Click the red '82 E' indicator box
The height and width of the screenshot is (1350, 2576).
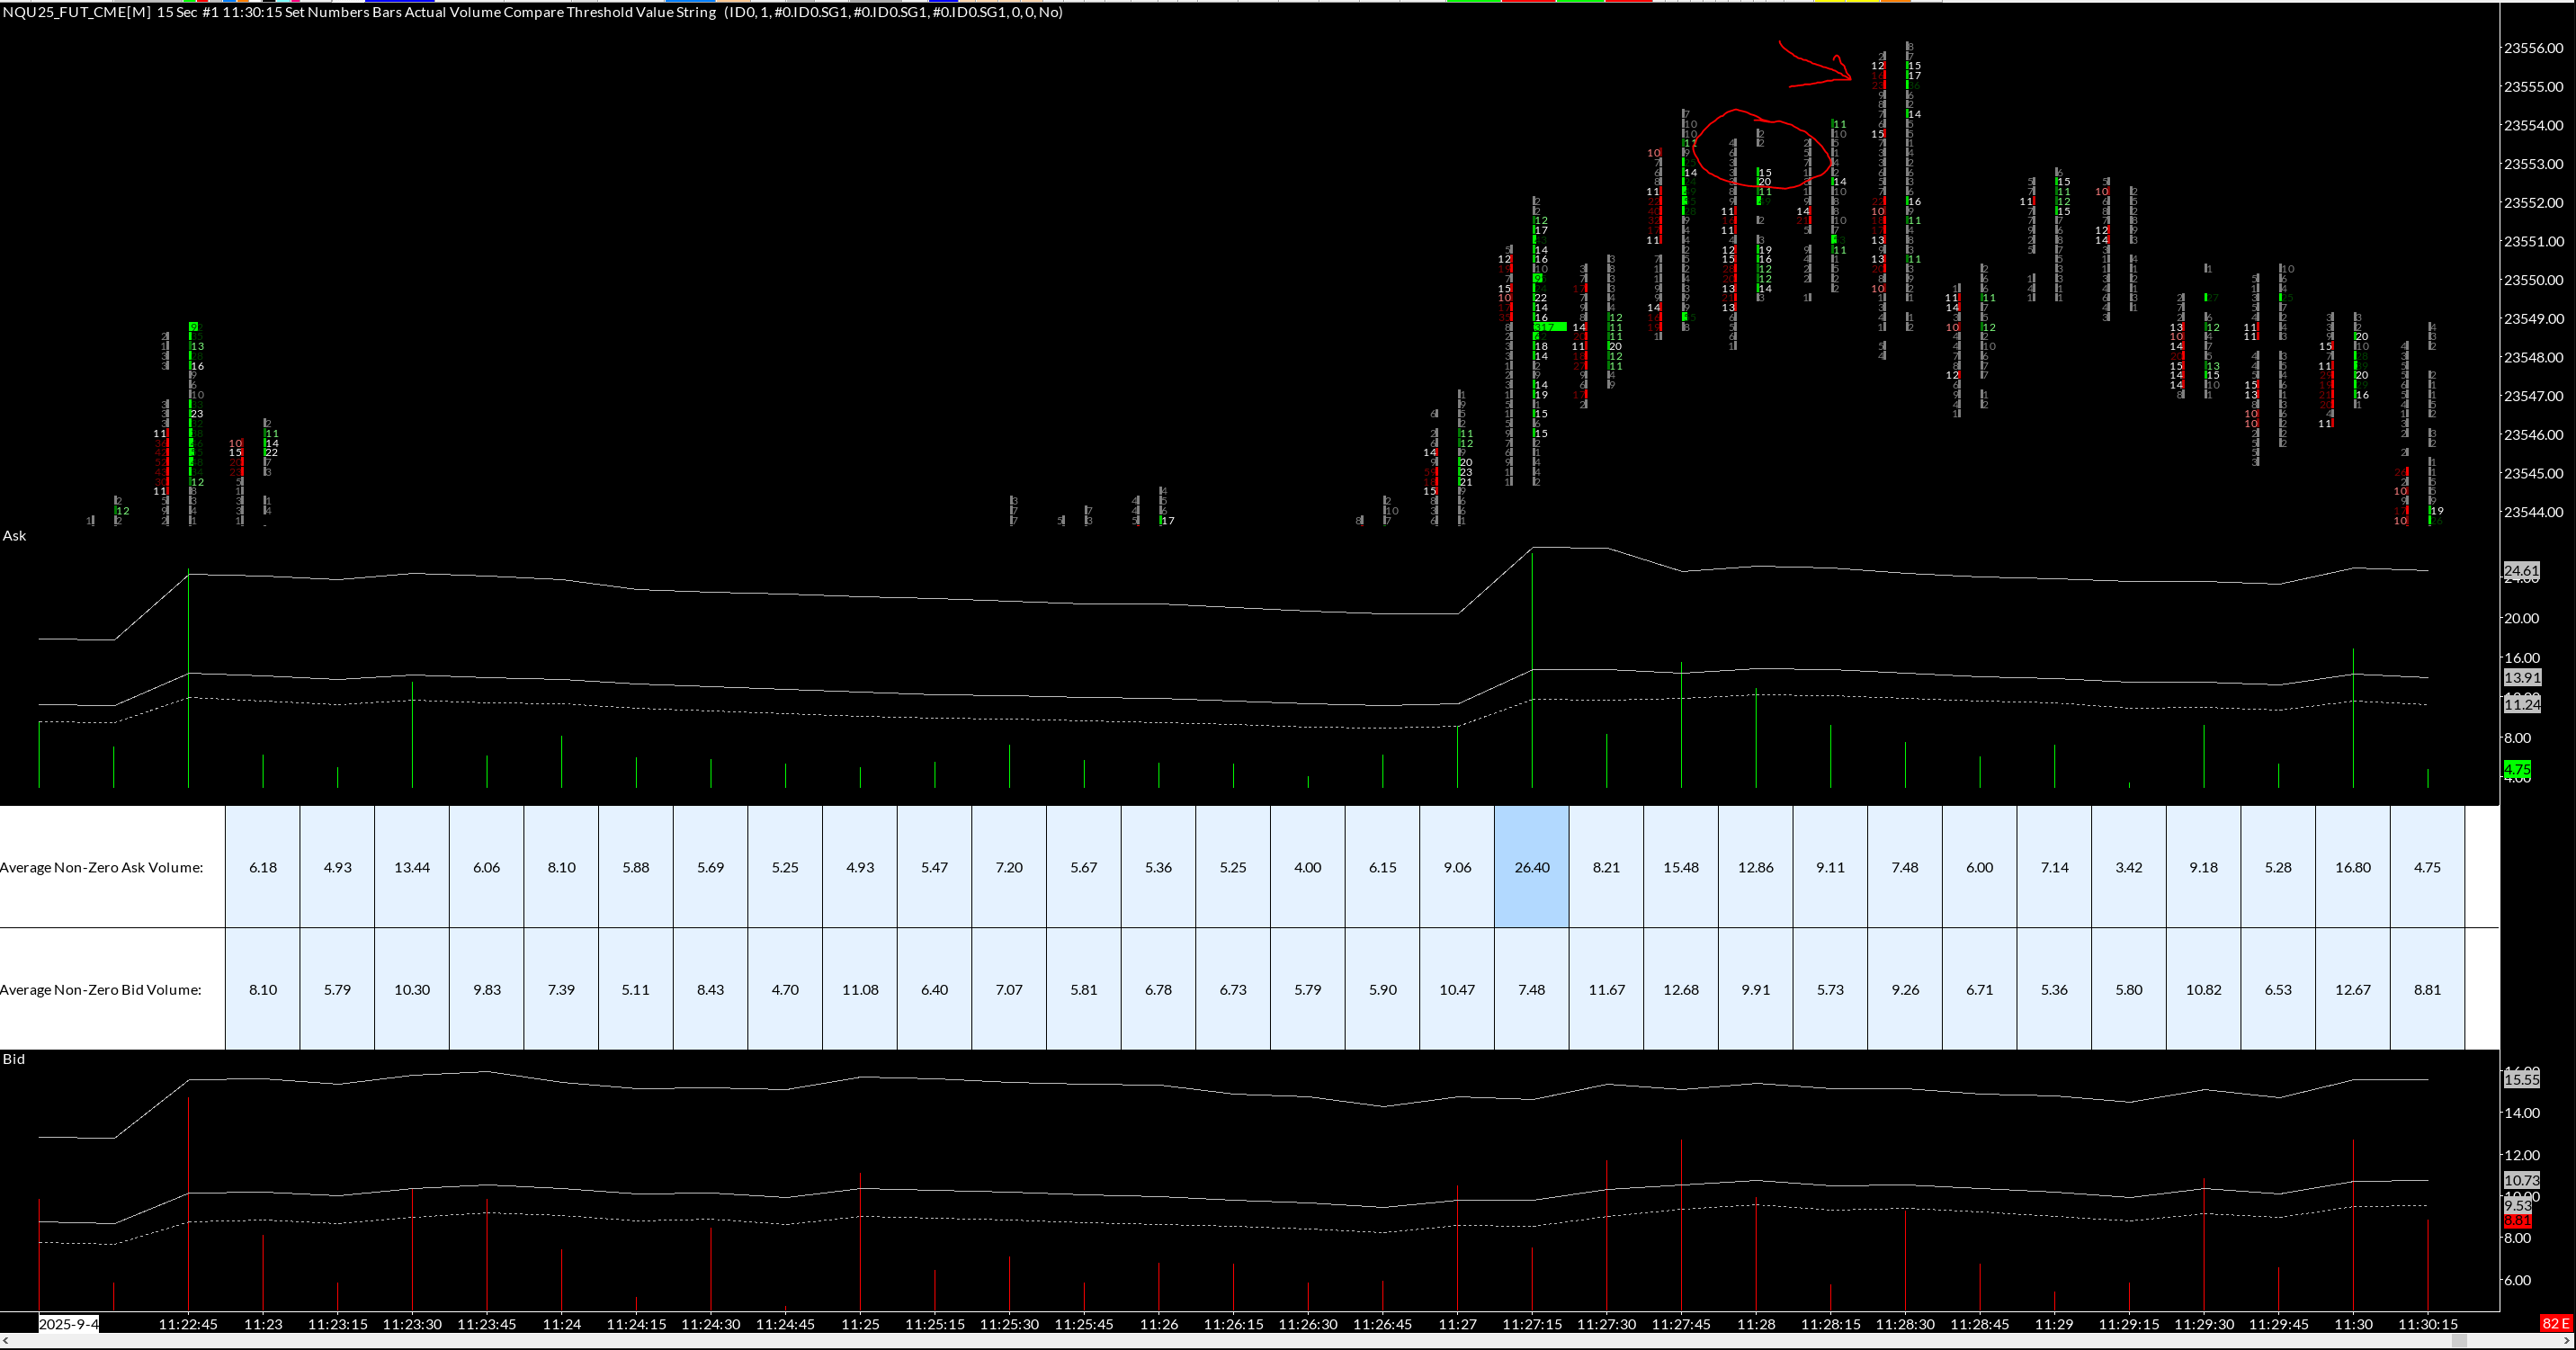click(2555, 1323)
